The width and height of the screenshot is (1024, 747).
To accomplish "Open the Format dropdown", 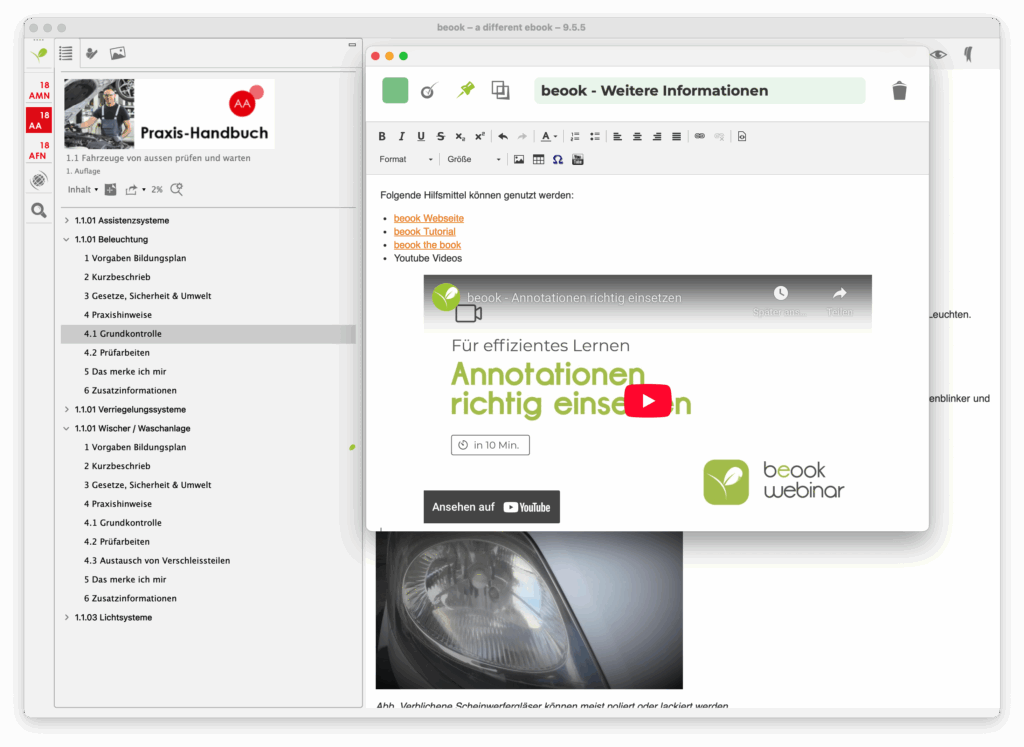I will 406,159.
